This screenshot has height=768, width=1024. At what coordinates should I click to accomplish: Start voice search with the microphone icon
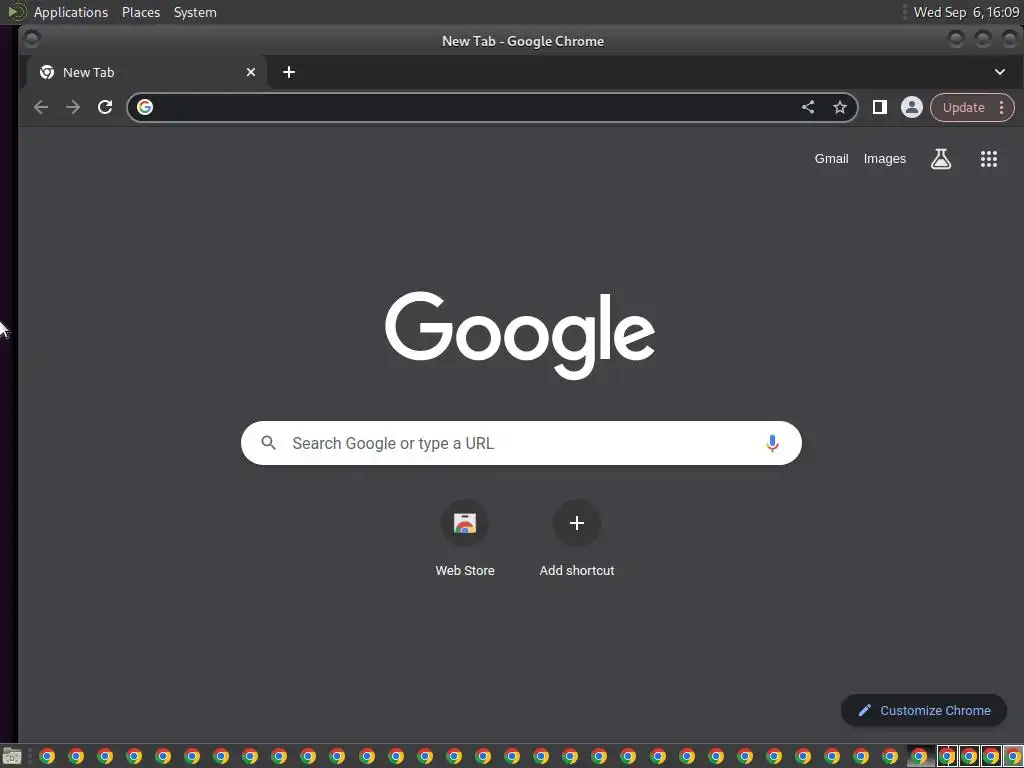pos(772,443)
